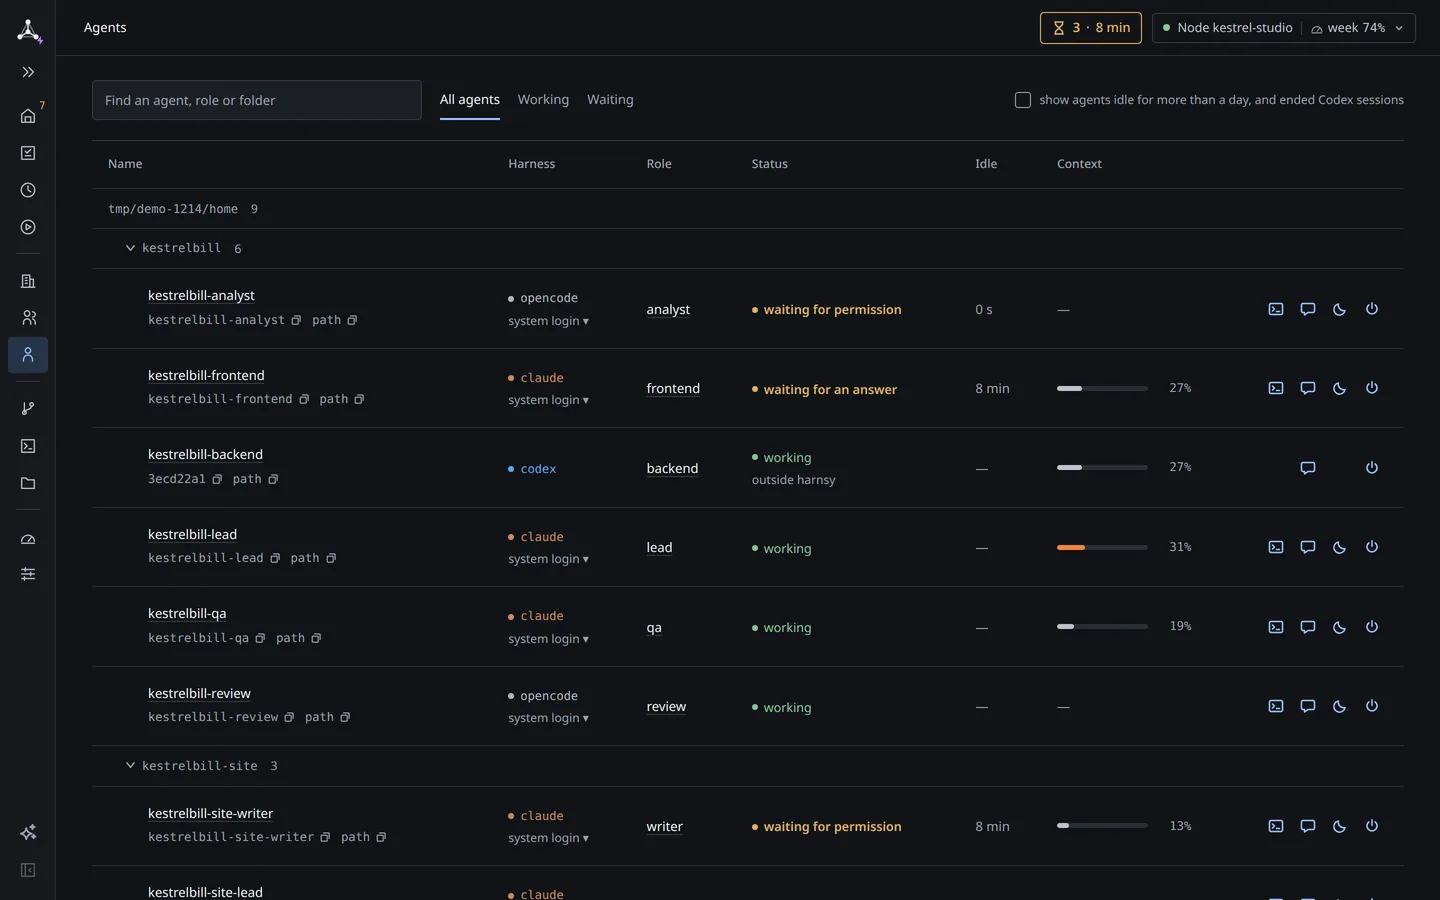Viewport: 1440px width, 900px height.
Task: Power off kestrelbill-review agent
Action: (1372, 706)
